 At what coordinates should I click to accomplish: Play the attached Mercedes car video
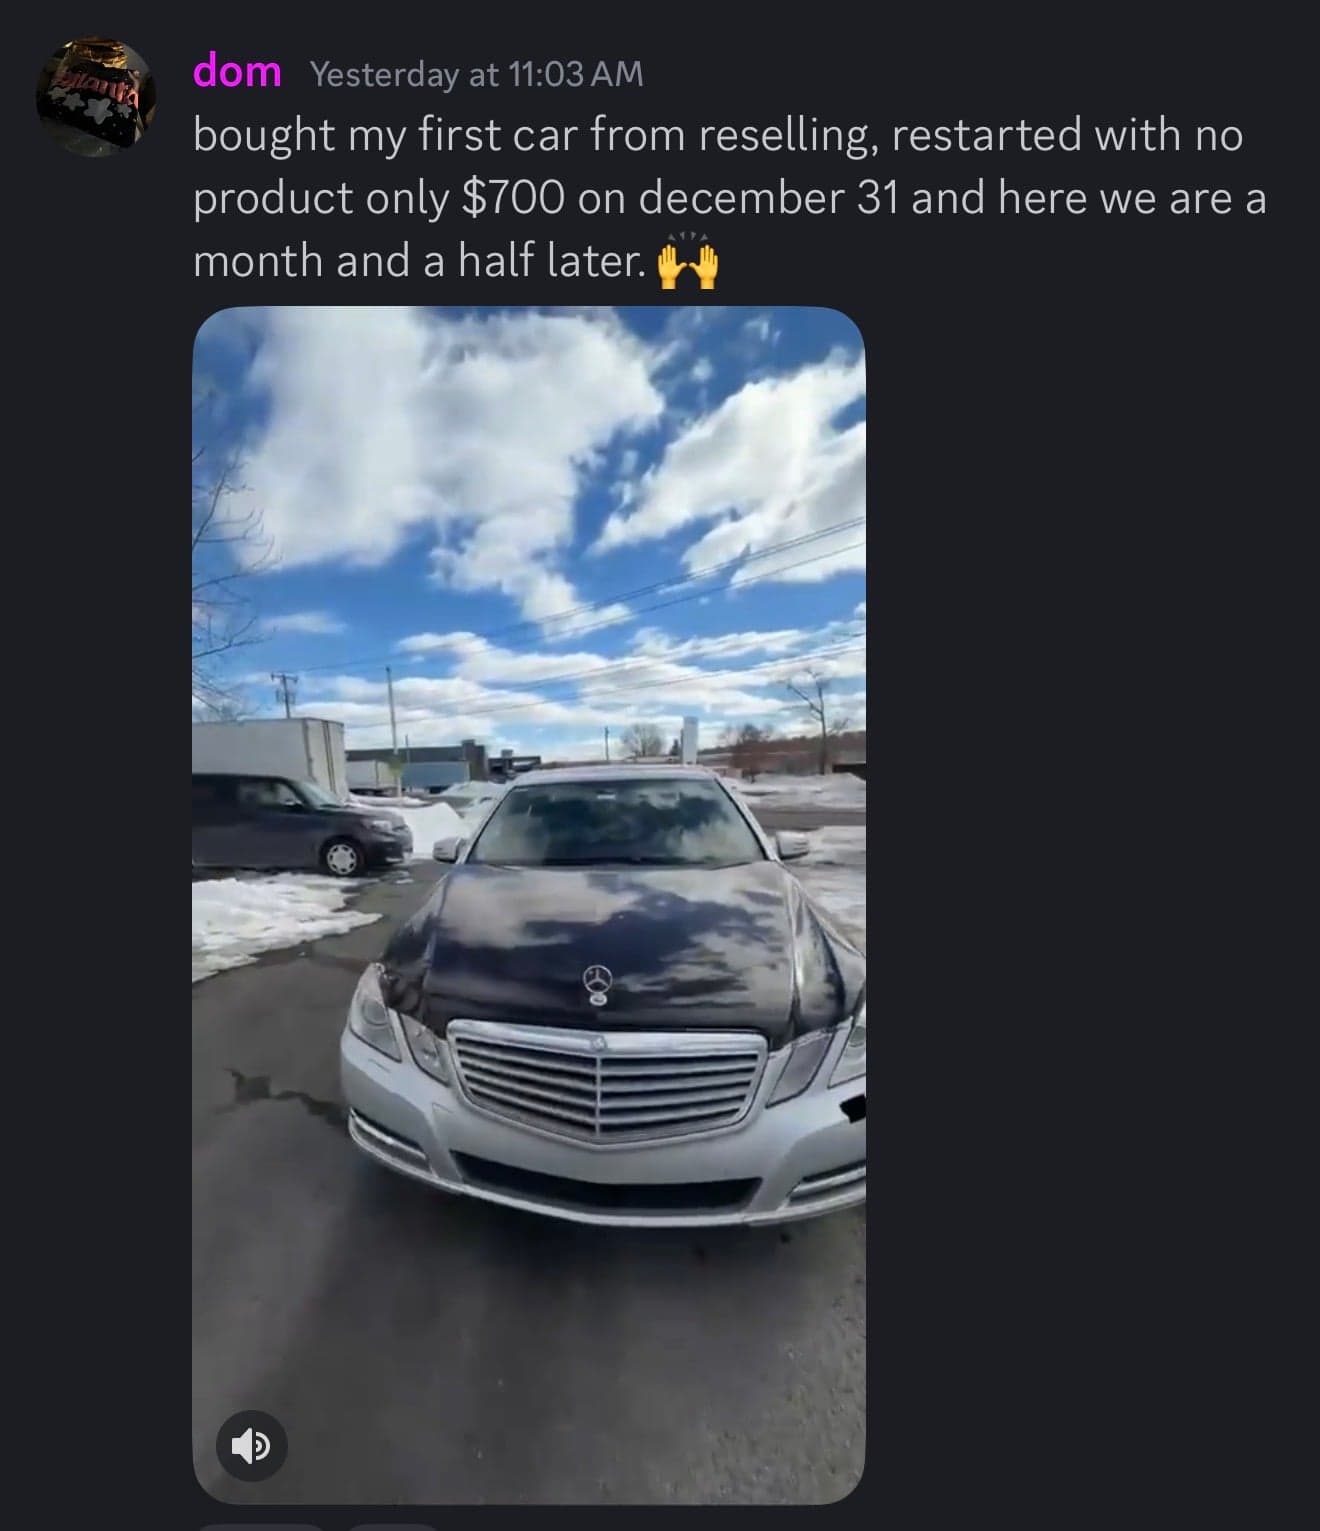[528, 904]
